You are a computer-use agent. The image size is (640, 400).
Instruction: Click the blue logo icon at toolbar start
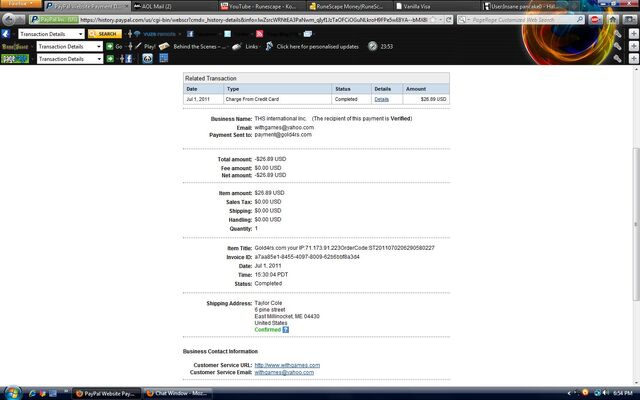click(6, 34)
